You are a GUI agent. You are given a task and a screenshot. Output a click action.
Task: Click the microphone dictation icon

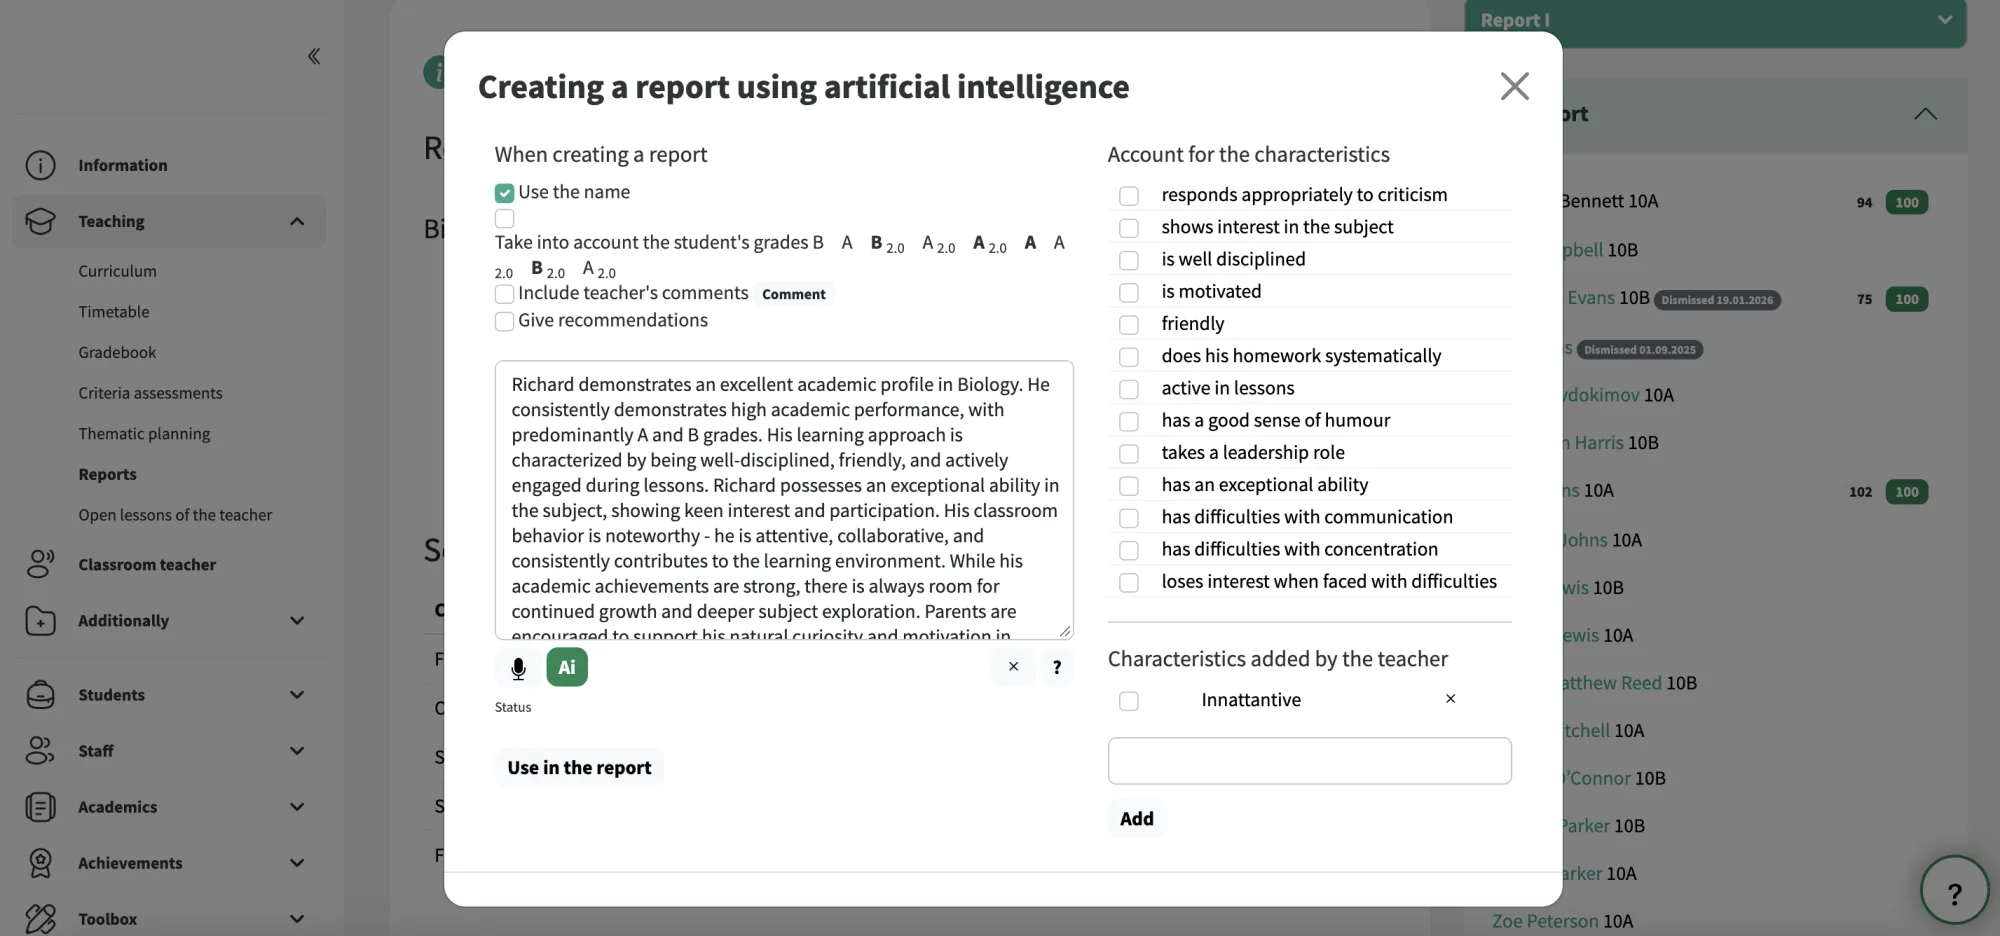coord(518,668)
